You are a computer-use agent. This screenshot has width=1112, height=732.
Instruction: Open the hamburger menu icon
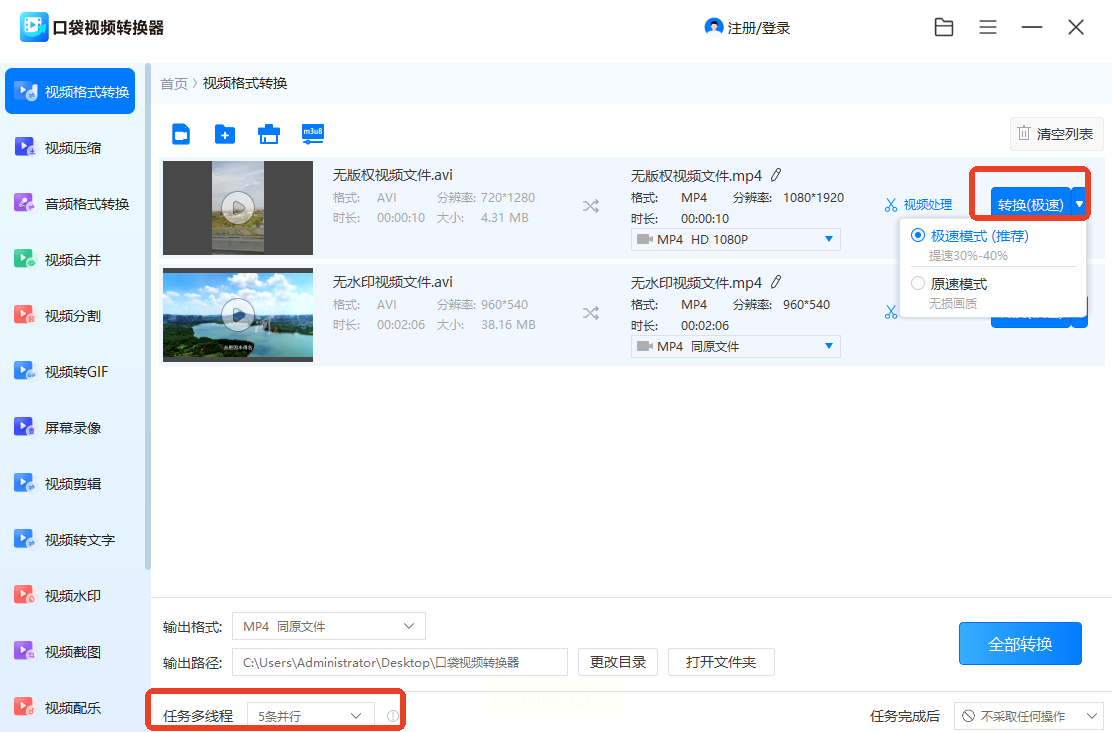[988, 28]
